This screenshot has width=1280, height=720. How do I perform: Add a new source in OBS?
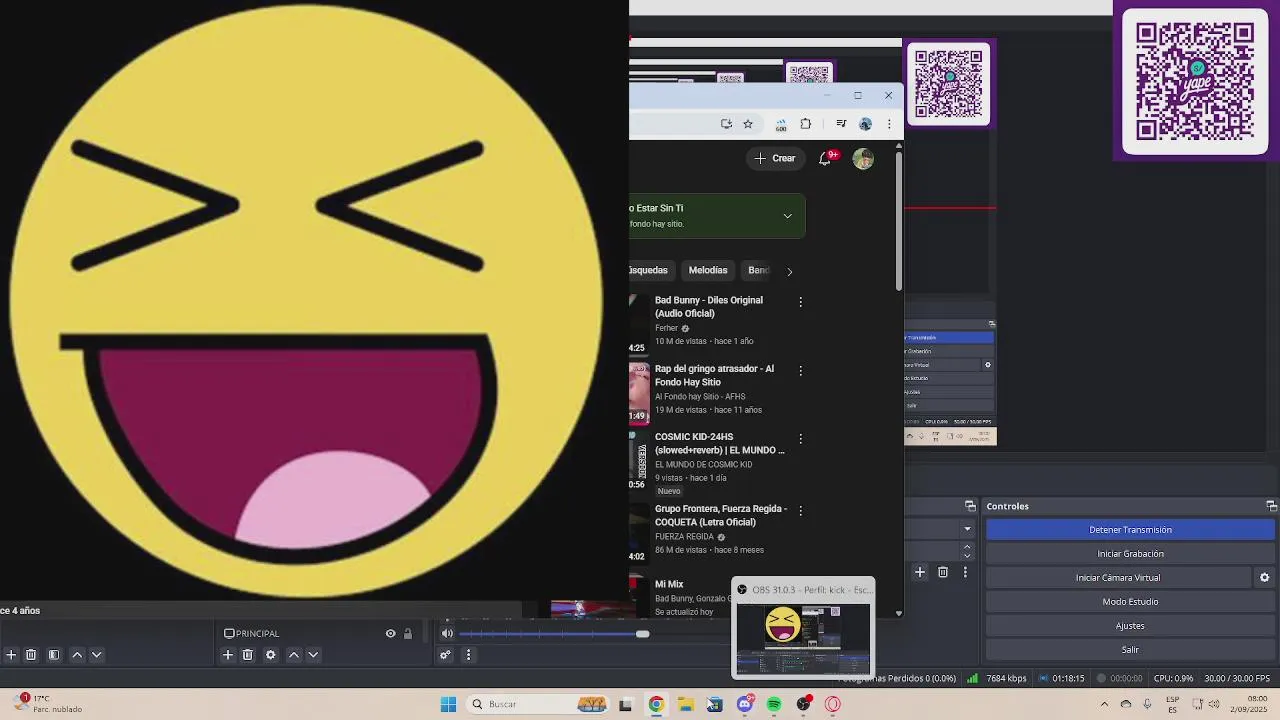[x=228, y=655]
